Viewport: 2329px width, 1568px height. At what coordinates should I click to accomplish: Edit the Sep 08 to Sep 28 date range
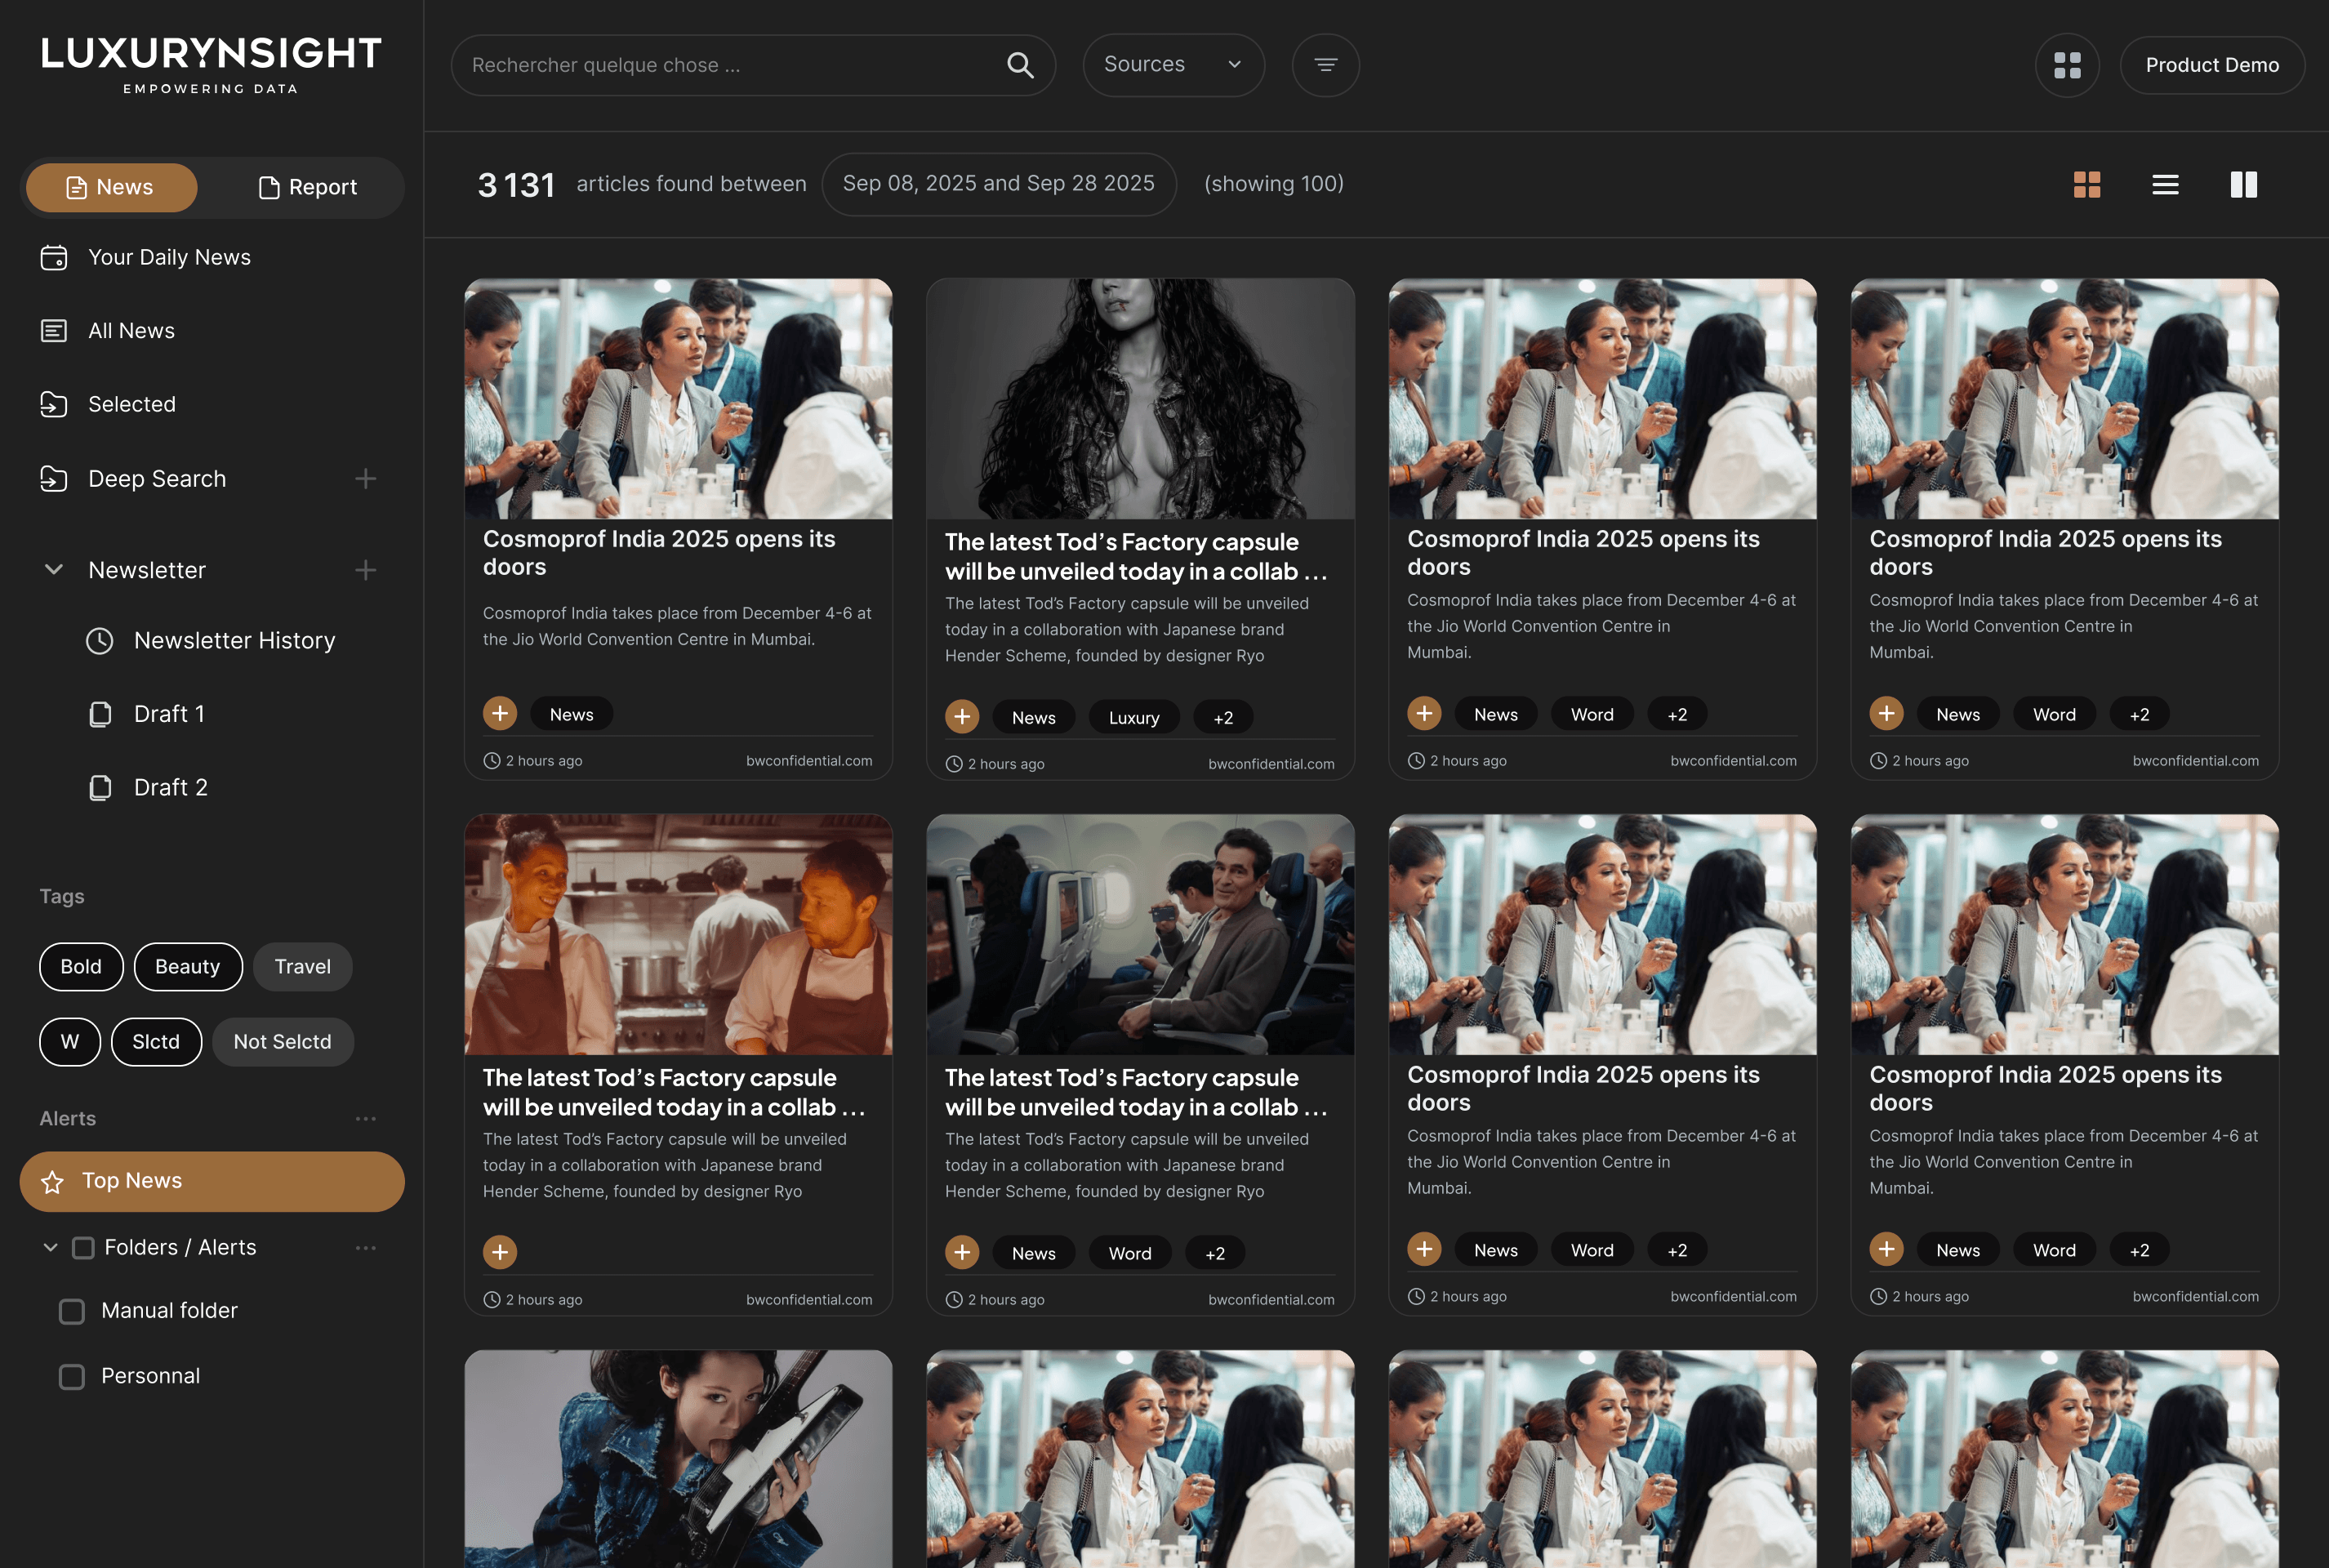[x=998, y=183]
